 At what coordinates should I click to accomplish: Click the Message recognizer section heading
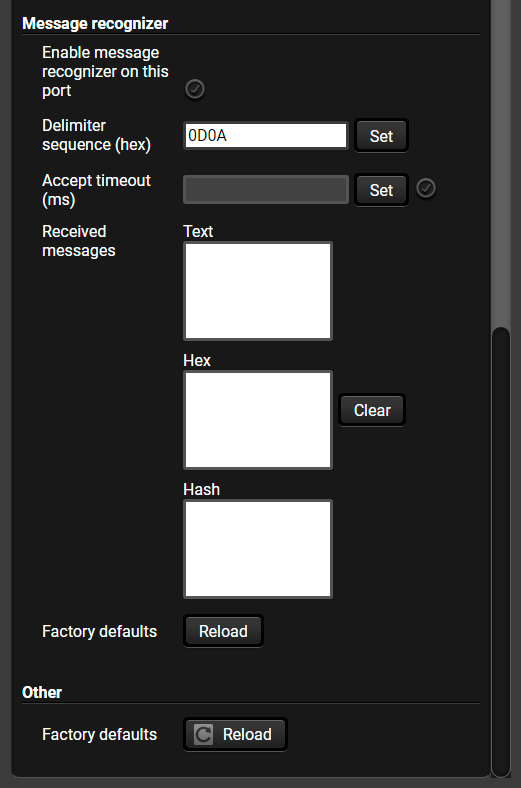[95, 24]
